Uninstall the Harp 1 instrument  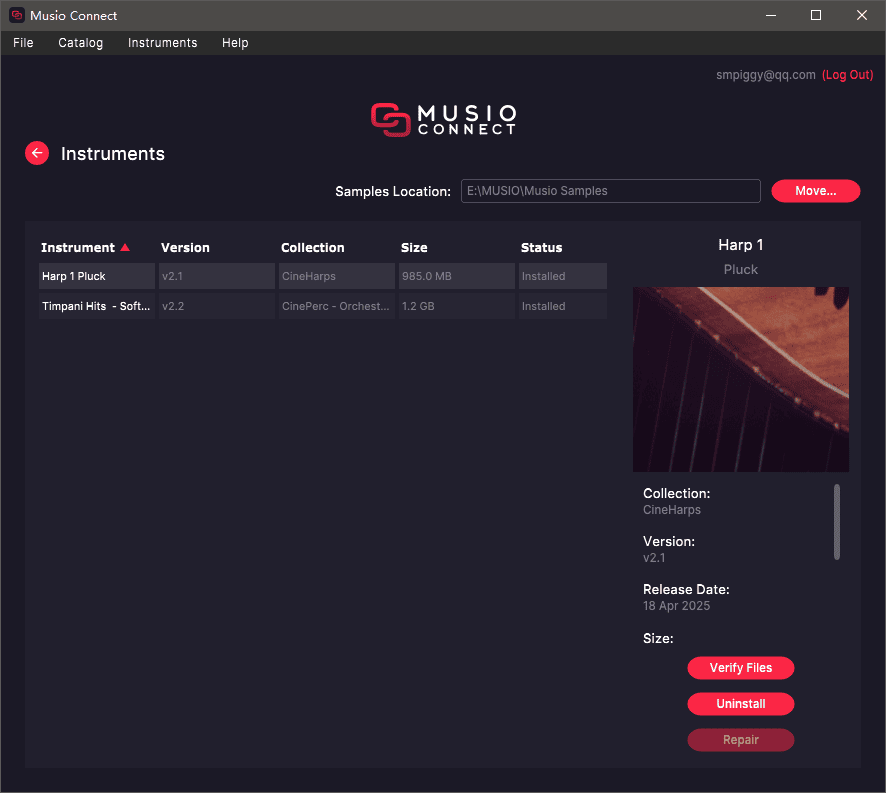coord(741,704)
